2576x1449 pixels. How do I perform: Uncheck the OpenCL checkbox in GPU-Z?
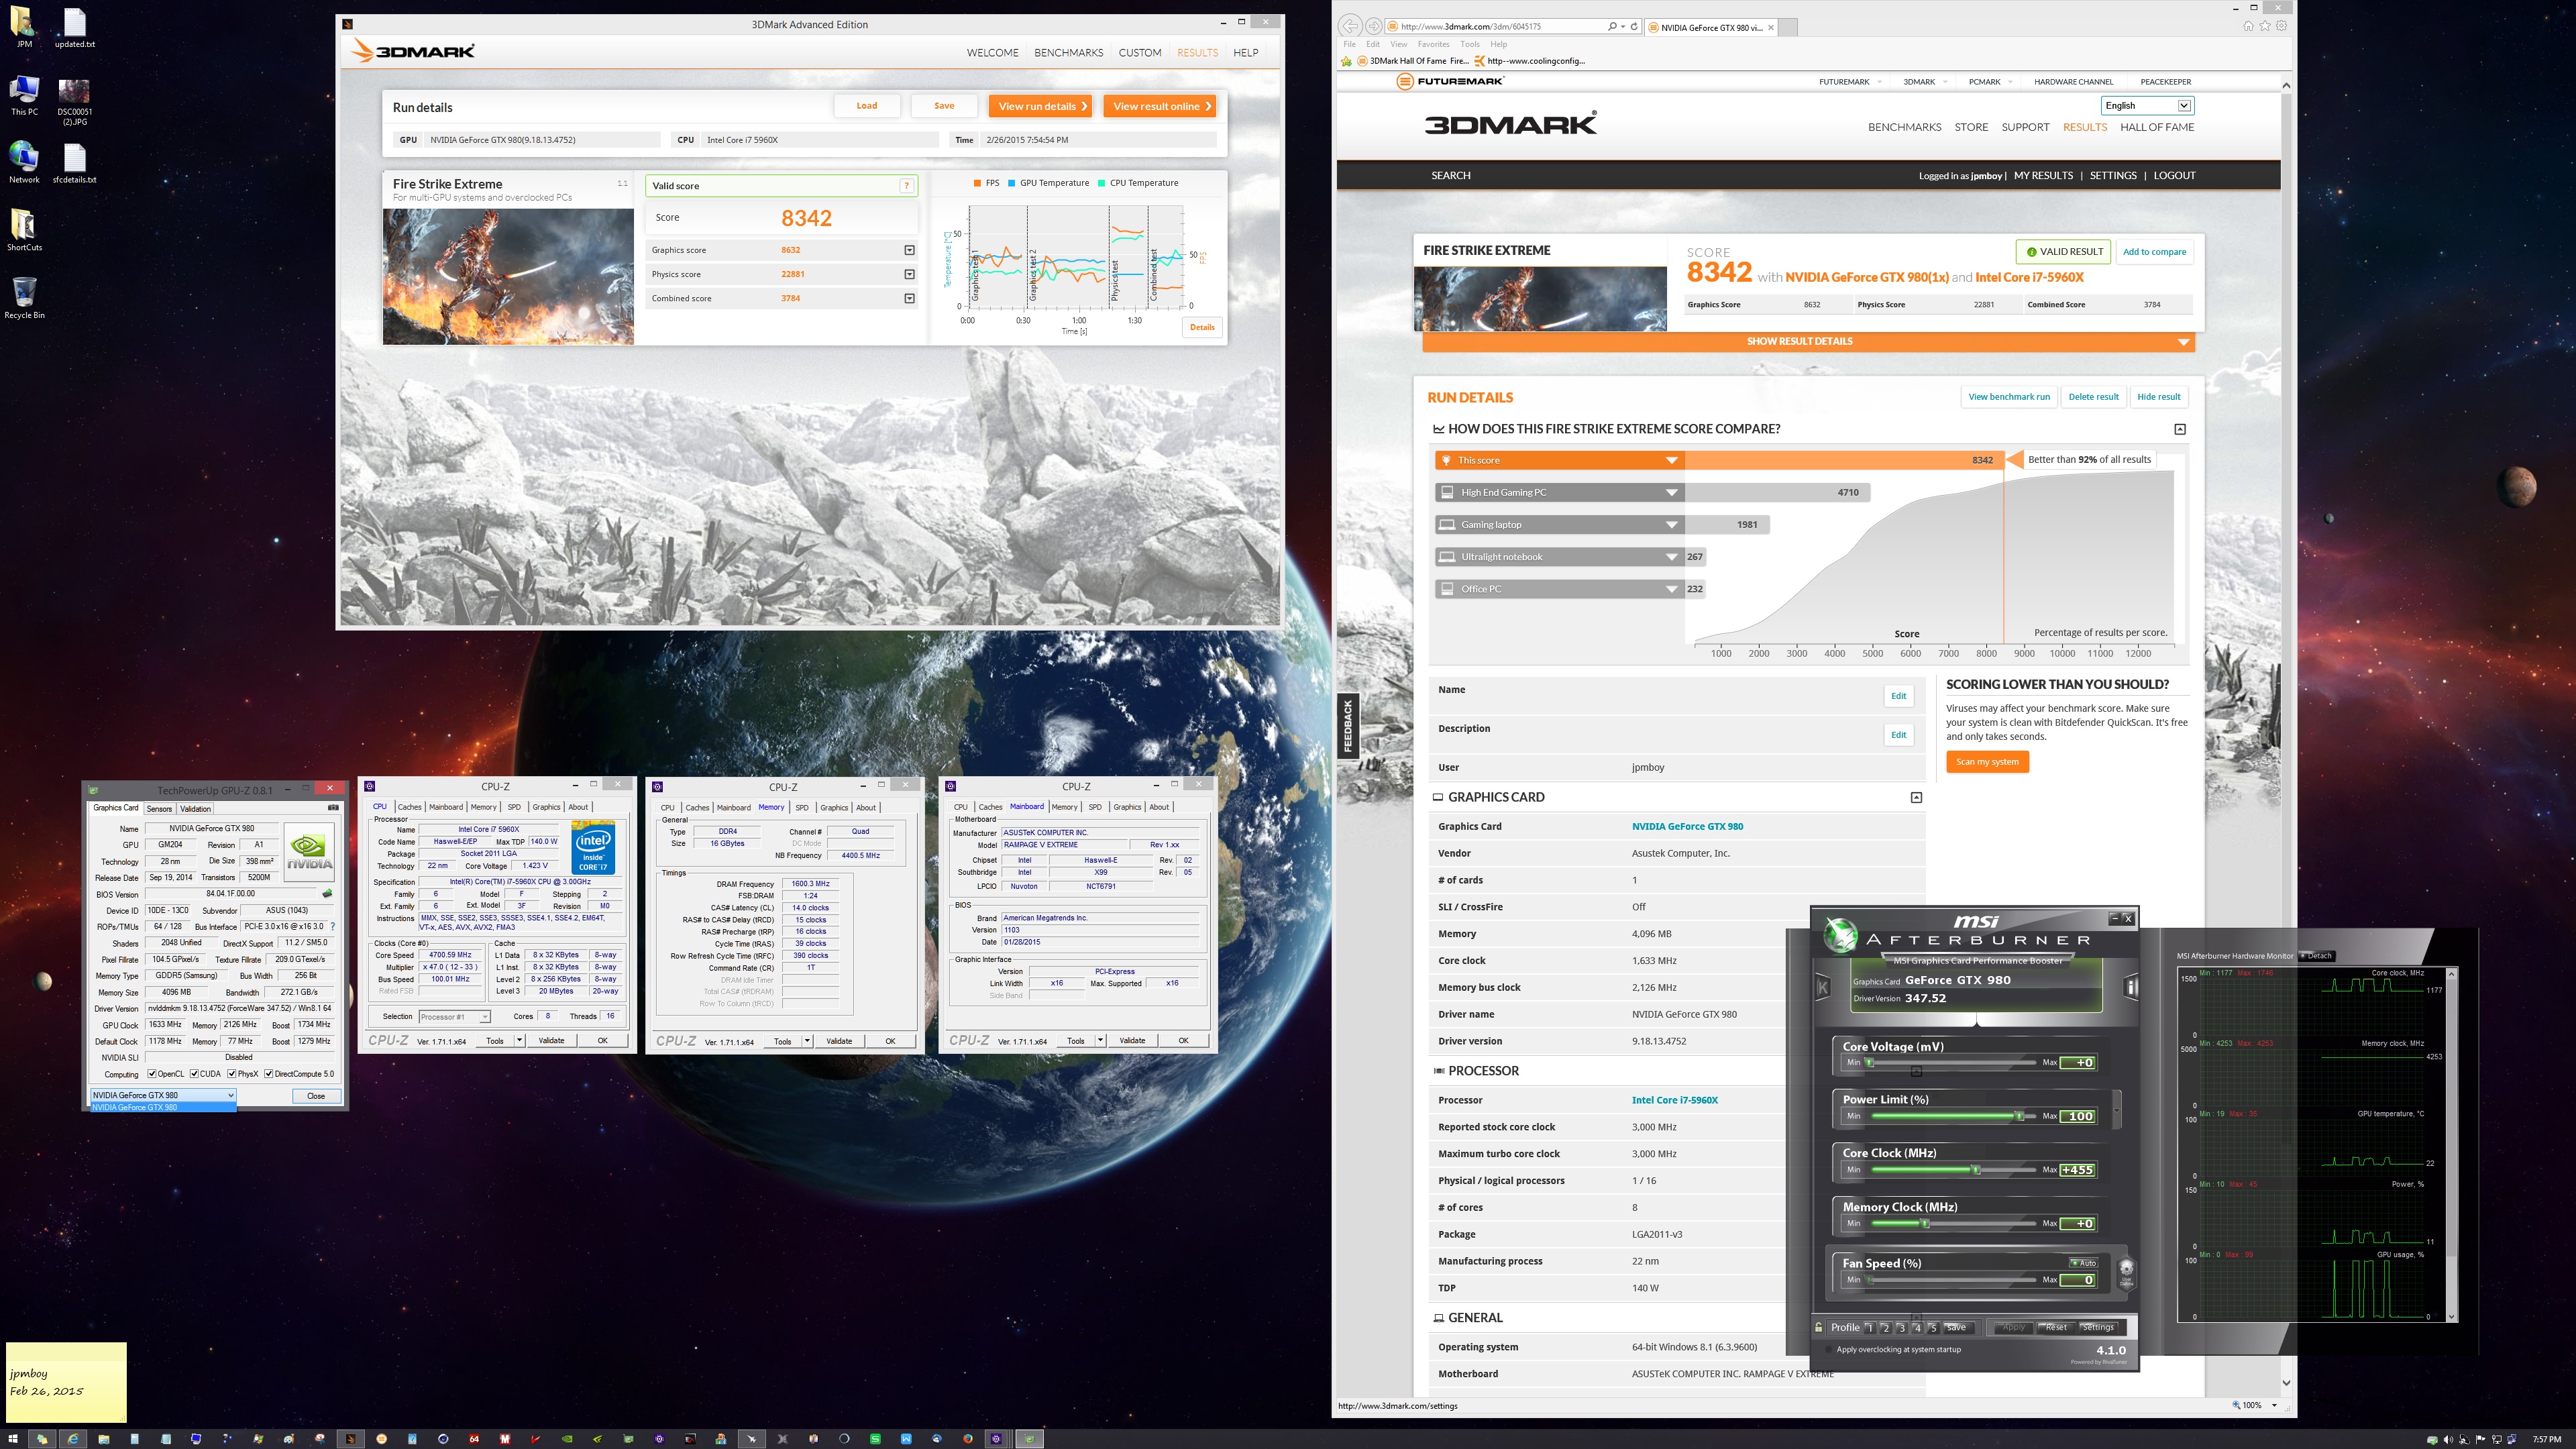click(152, 1074)
